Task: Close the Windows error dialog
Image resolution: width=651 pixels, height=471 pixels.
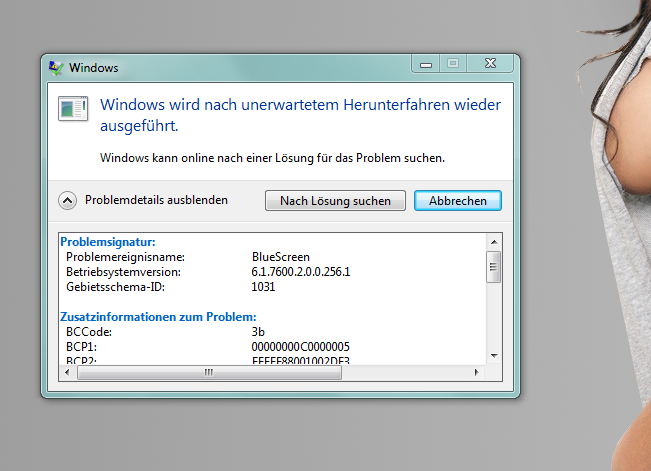Action: click(x=490, y=64)
